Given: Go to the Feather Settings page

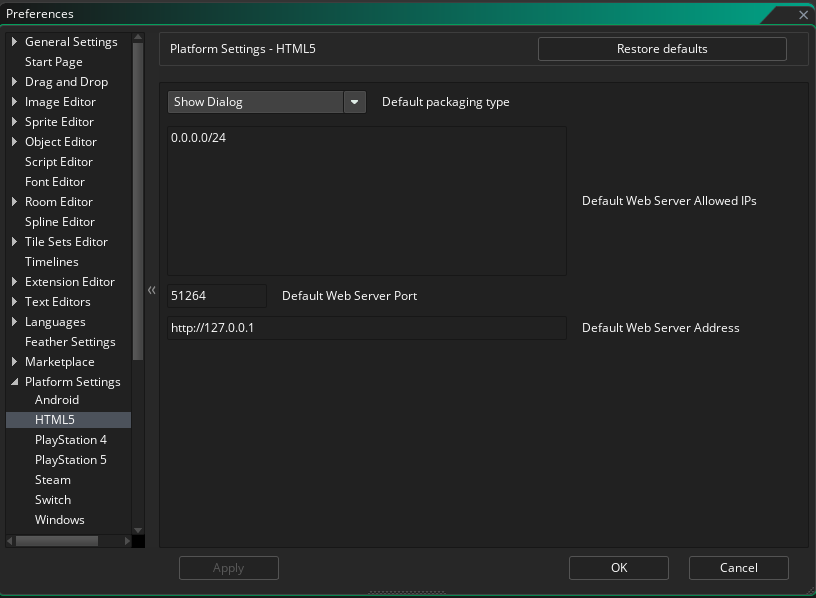Looking at the screenshot, I should click(x=70, y=342).
